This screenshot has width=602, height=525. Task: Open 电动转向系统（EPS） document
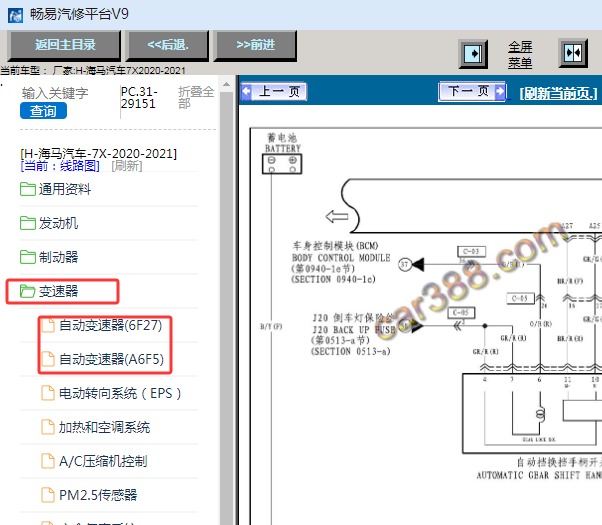point(120,393)
